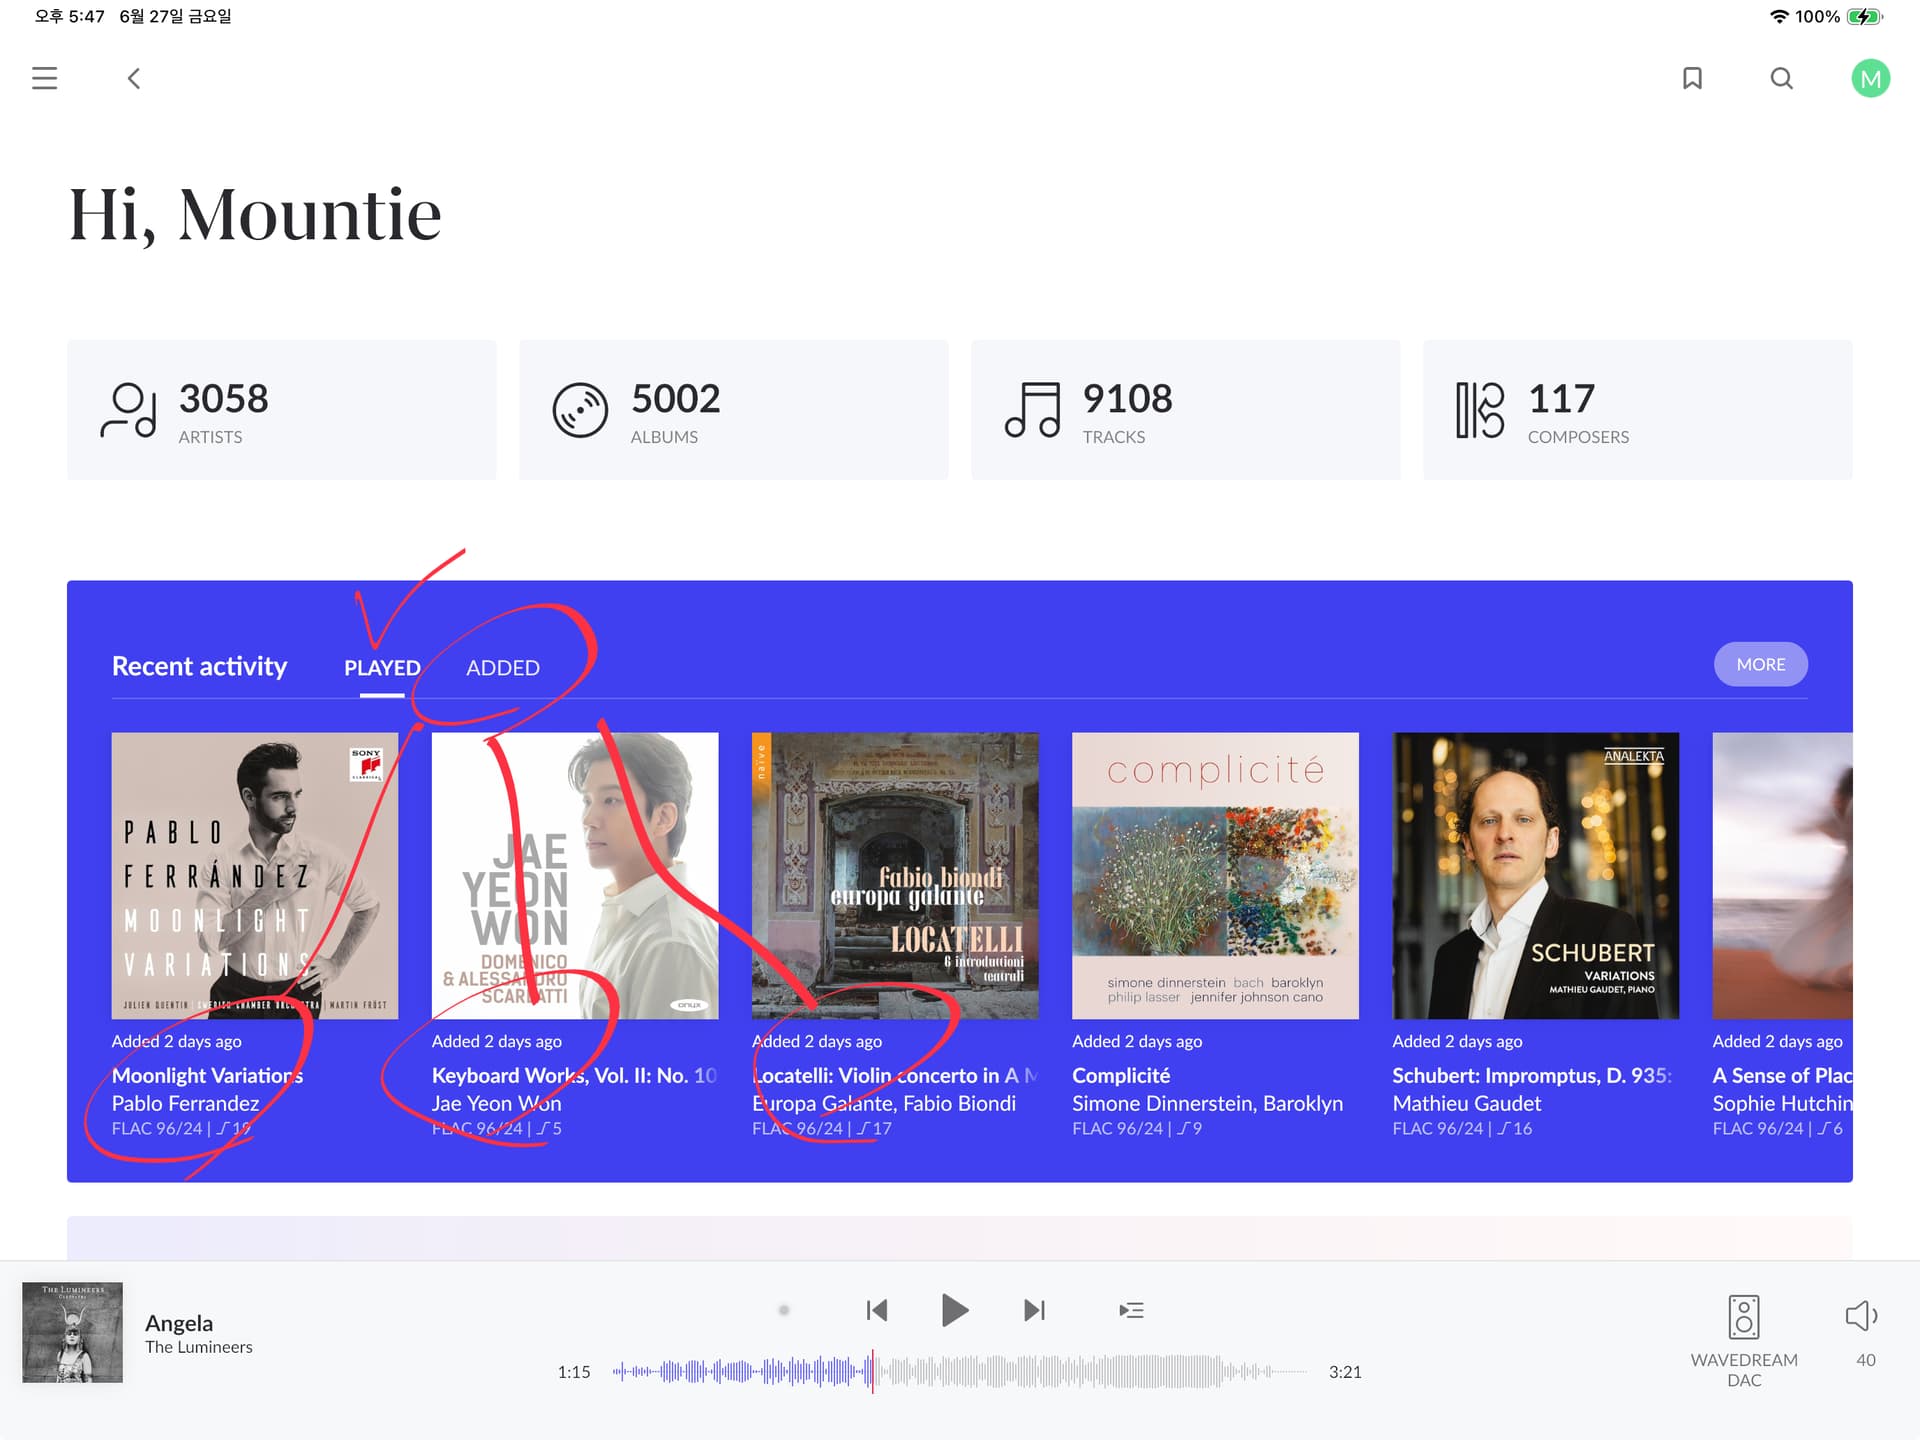Click the Sophie Hutchings artist name
Screen dimensions: 1920x1440
click(1782, 1103)
